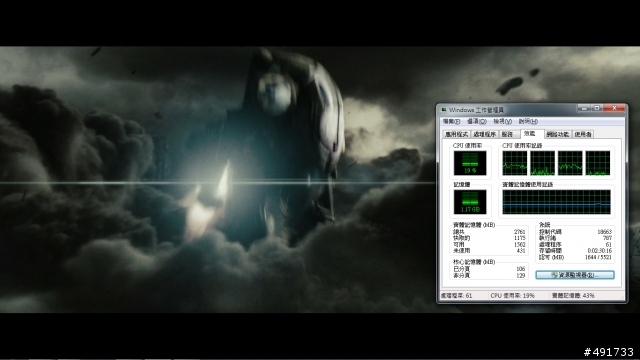Click the up time value 0:02:30:16

coord(600,251)
